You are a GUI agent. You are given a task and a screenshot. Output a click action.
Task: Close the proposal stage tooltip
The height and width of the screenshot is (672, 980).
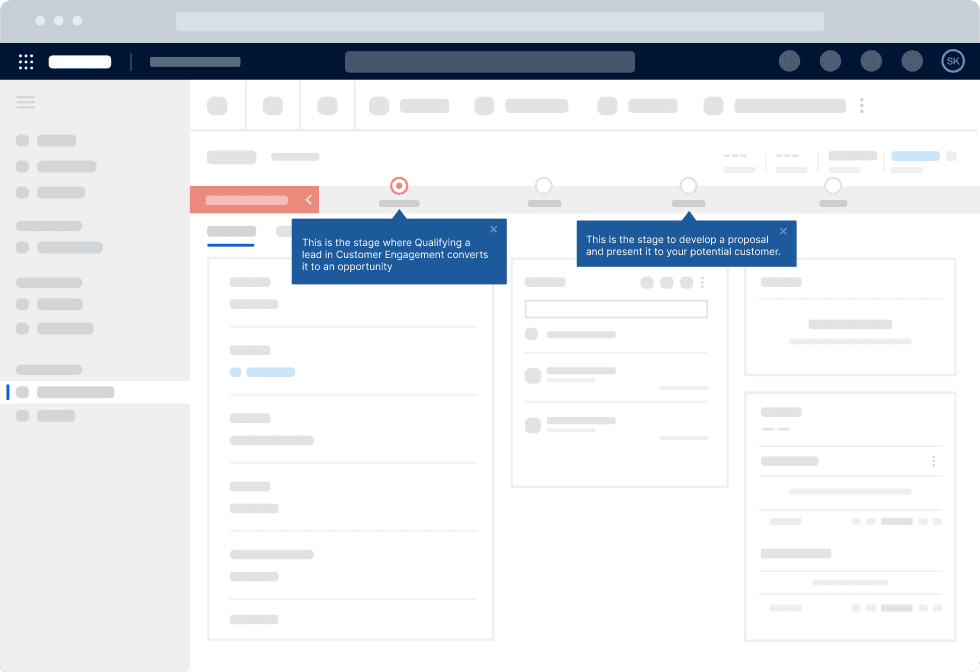[783, 231]
